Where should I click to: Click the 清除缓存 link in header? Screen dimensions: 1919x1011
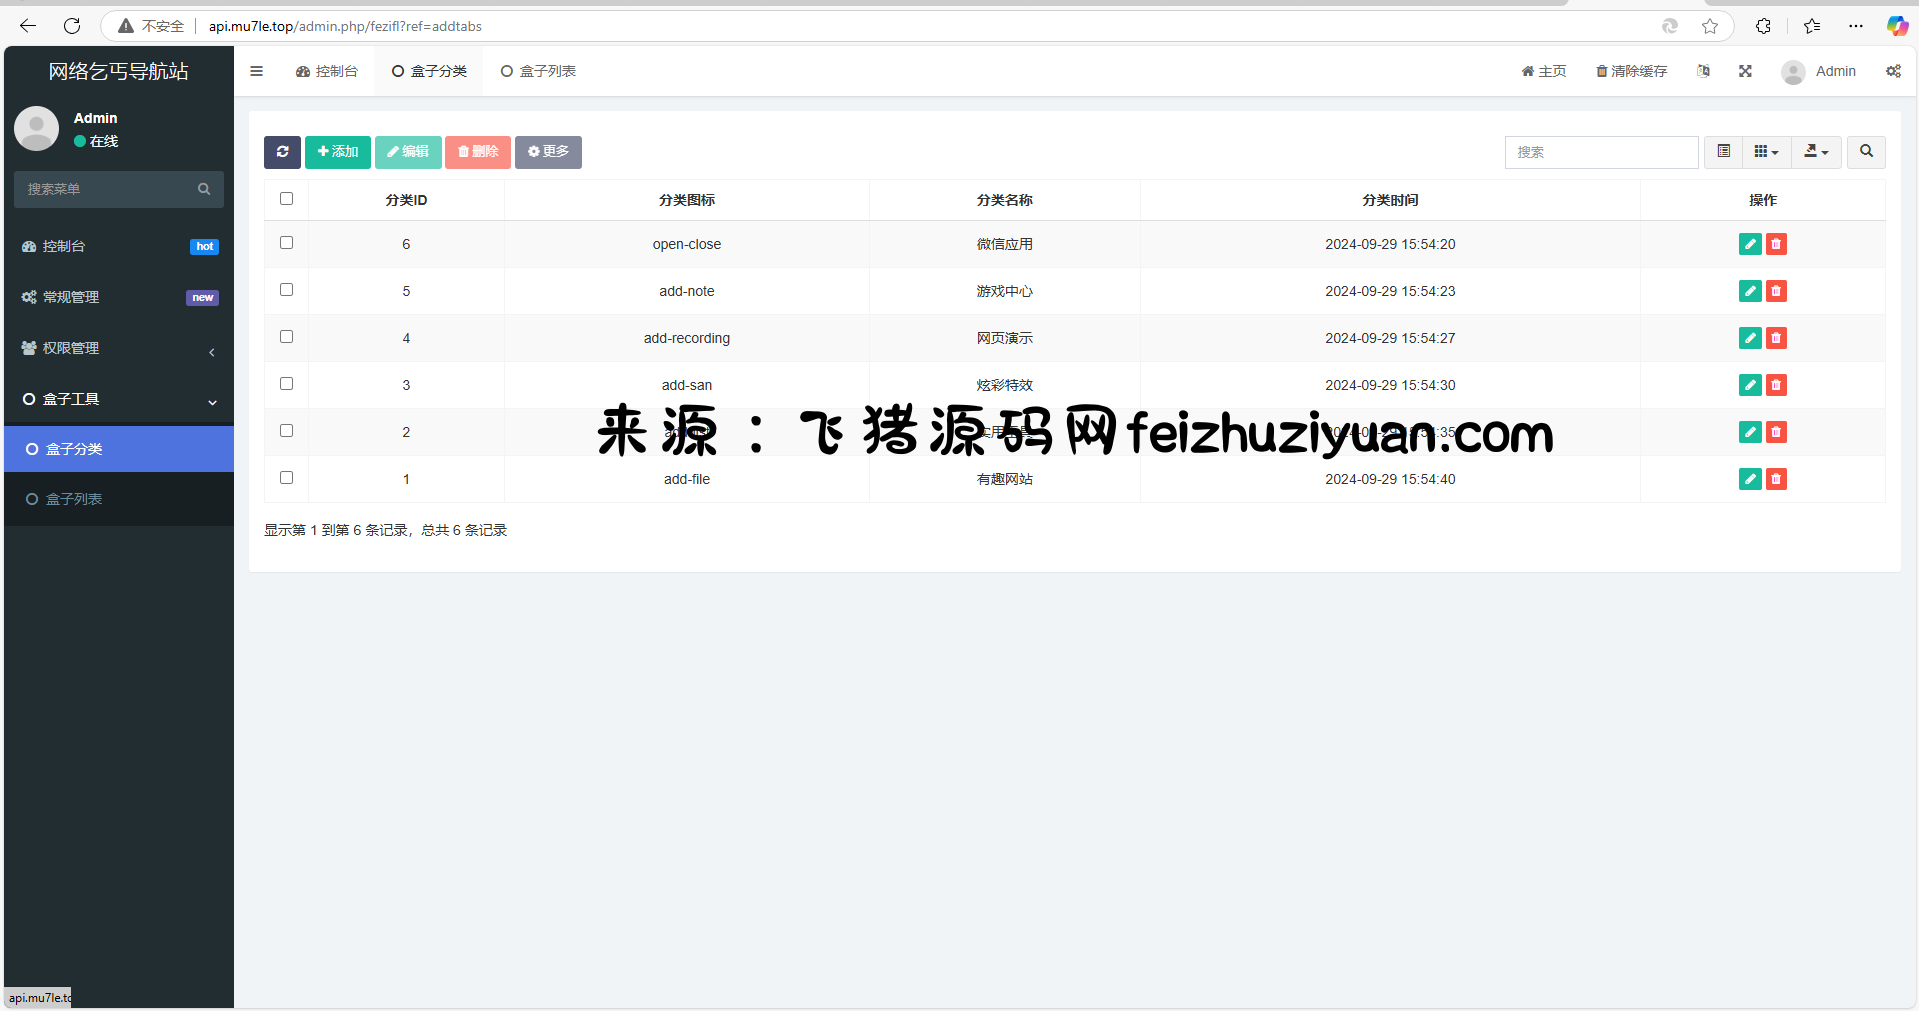coord(1631,71)
